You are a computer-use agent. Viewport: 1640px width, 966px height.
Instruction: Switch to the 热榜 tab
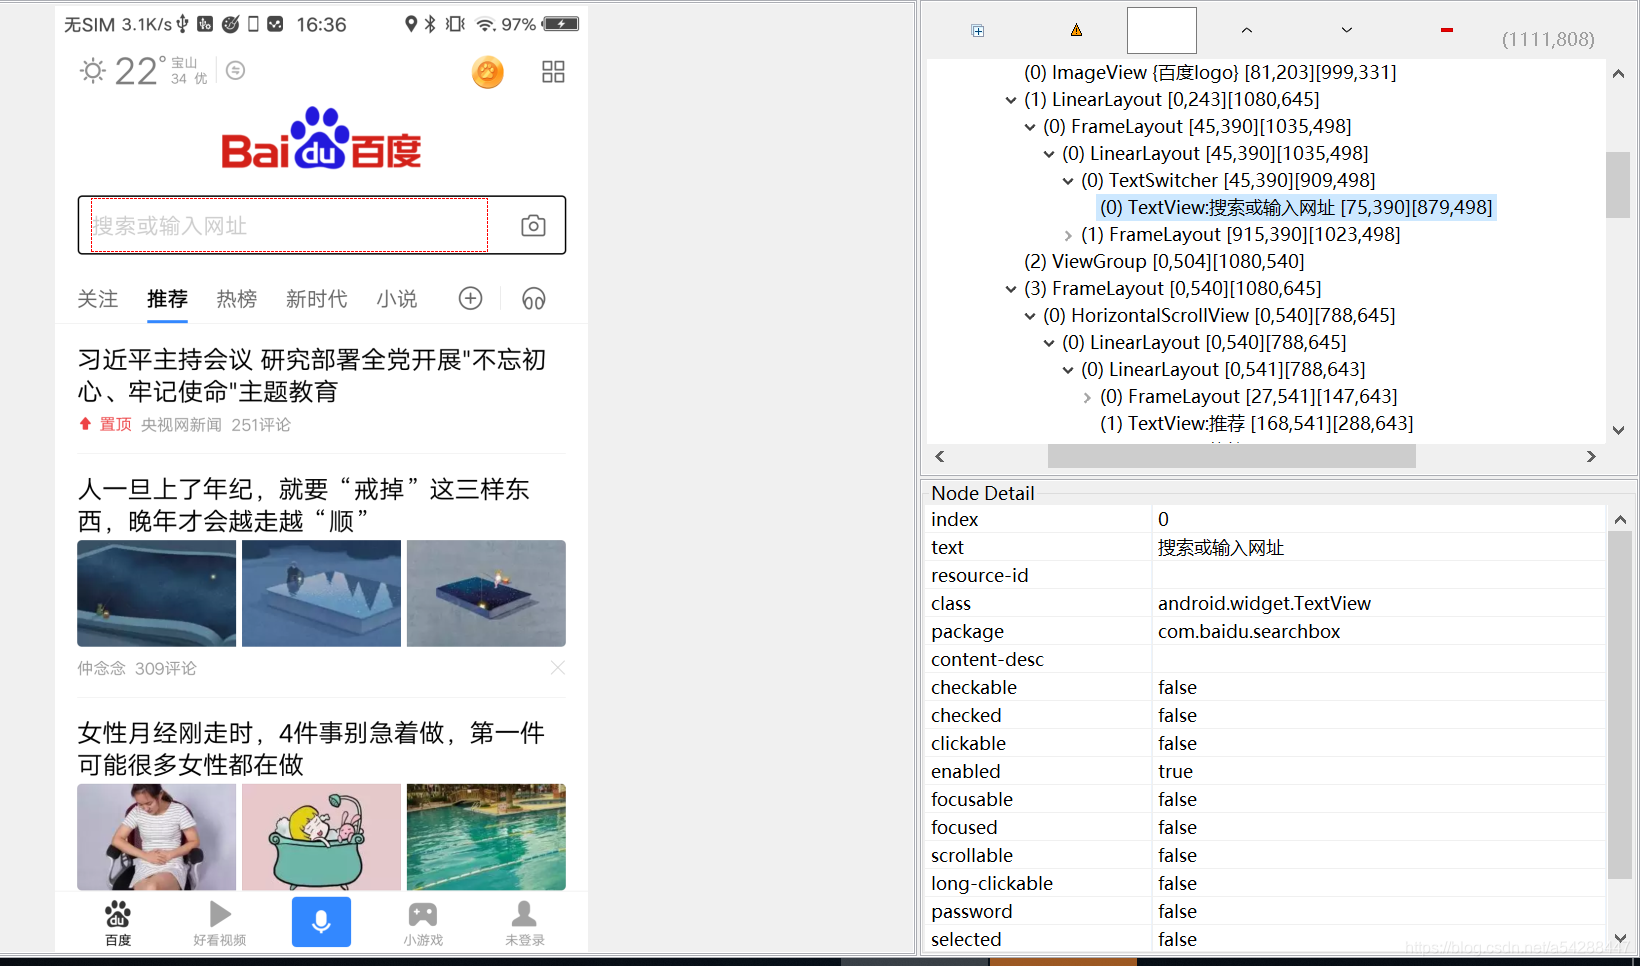237,298
